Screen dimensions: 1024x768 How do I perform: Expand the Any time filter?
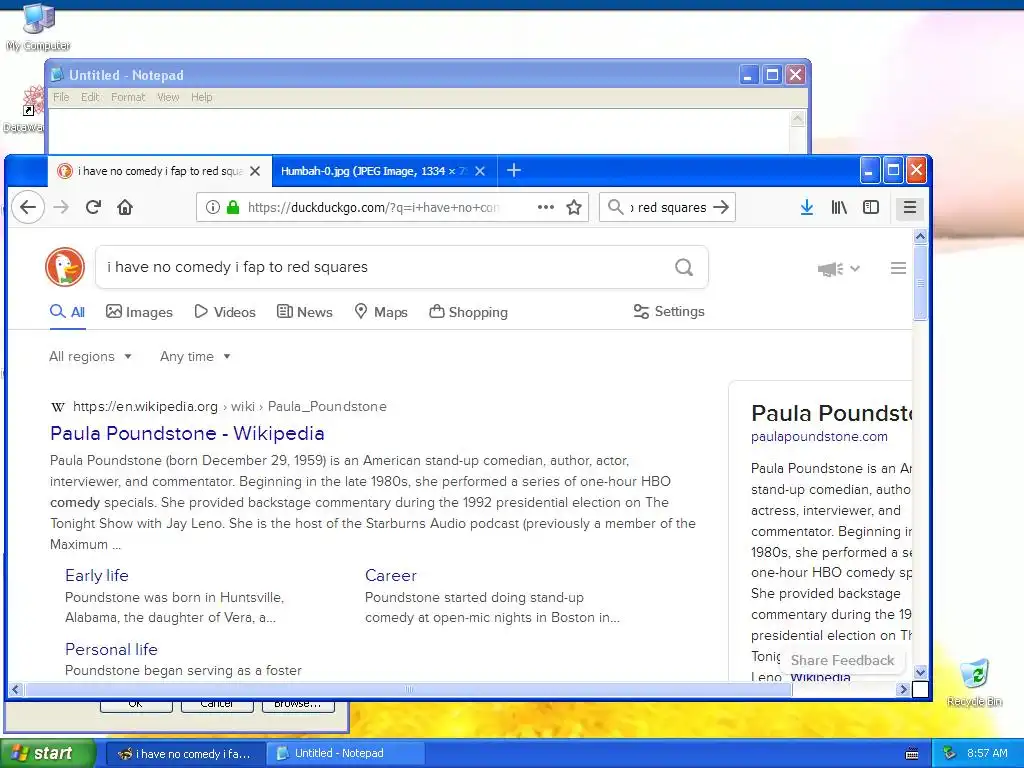click(195, 357)
